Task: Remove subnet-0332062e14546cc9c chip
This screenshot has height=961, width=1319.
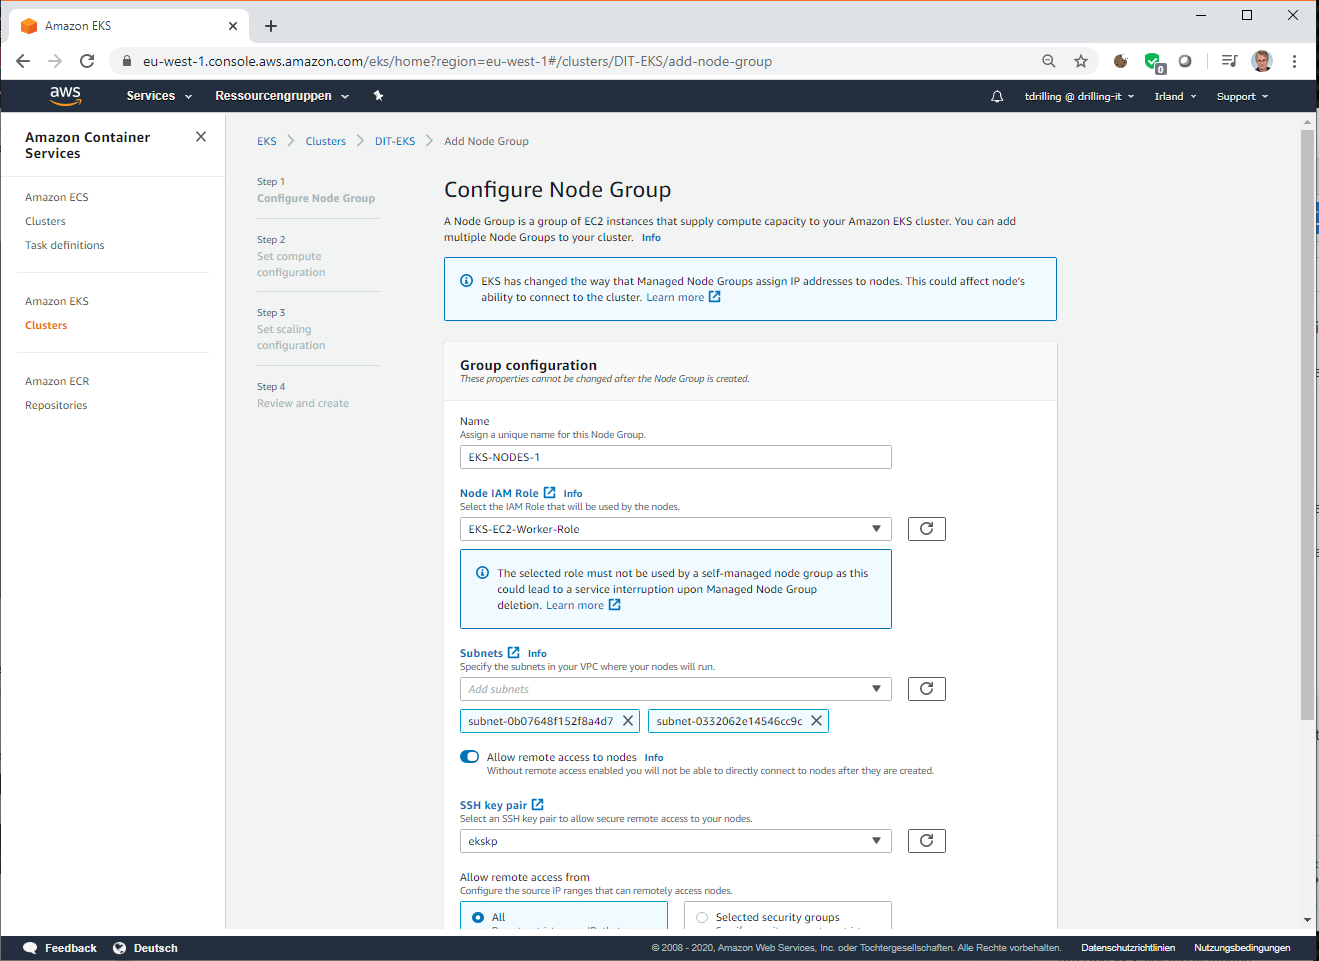Action: coord(816,721)
